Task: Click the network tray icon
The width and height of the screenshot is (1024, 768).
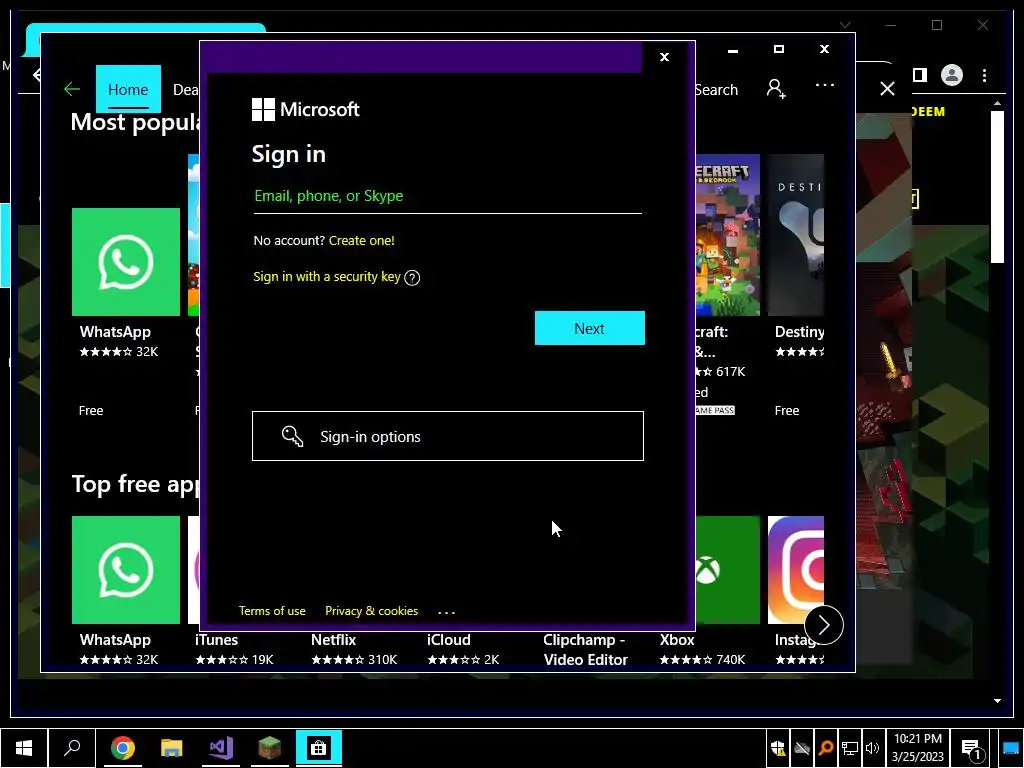Action: coord(850,748)
